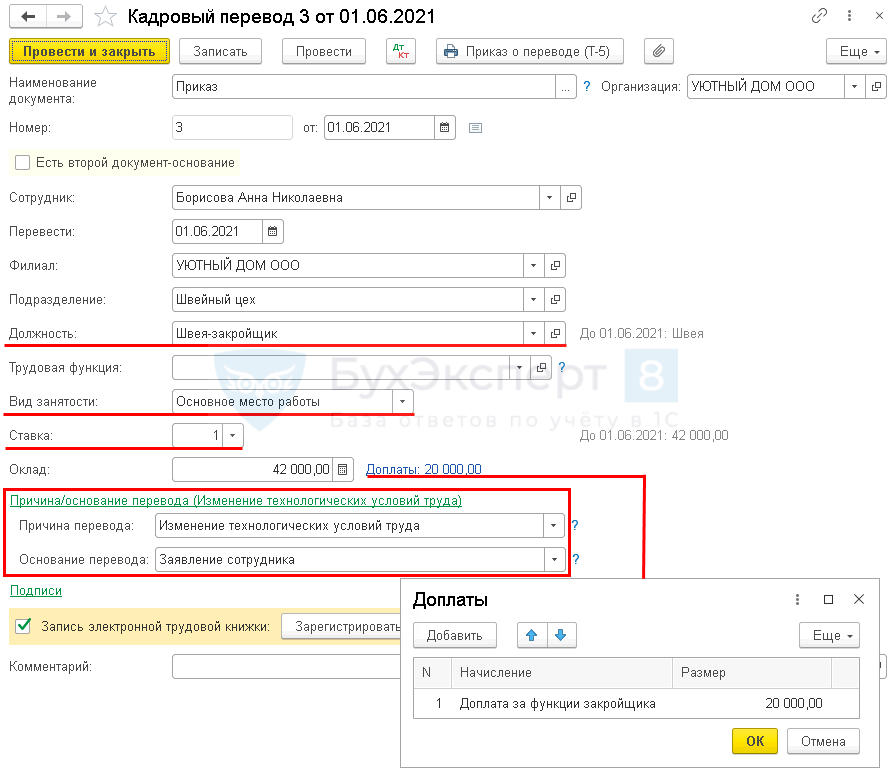Click the 'Провести и закрыть' button
Screen dimensions: 892x781
(x=89, y=51)
